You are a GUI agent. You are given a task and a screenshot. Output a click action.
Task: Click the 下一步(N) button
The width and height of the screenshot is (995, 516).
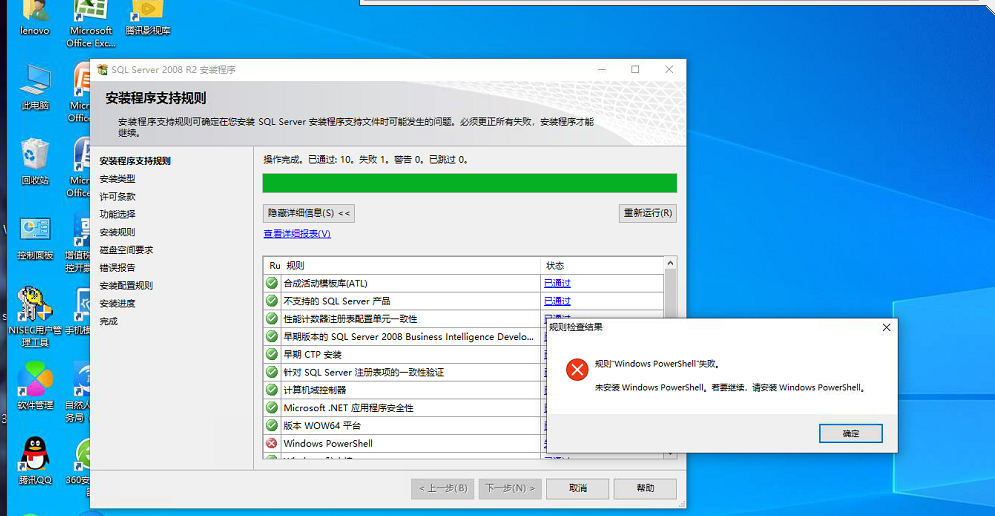coord(510,488)
